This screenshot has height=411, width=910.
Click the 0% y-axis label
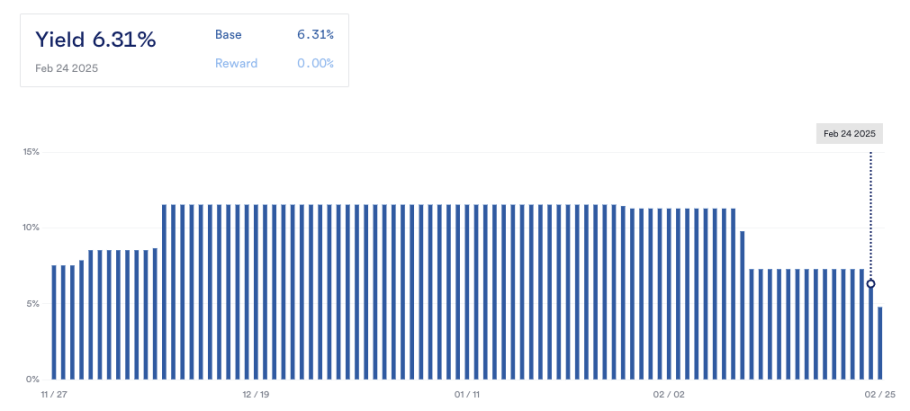pos(33,380)
